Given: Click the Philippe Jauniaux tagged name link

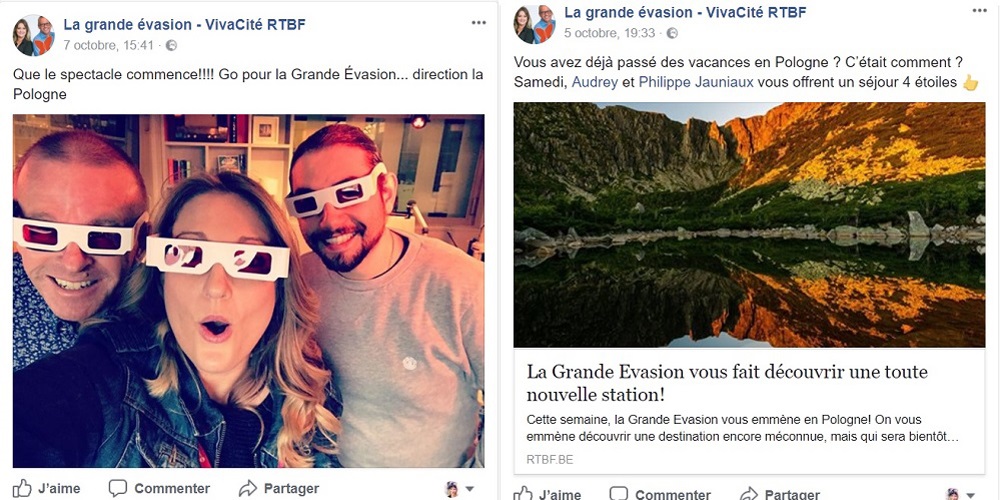Looking at the screenshot, I should 696,82.
